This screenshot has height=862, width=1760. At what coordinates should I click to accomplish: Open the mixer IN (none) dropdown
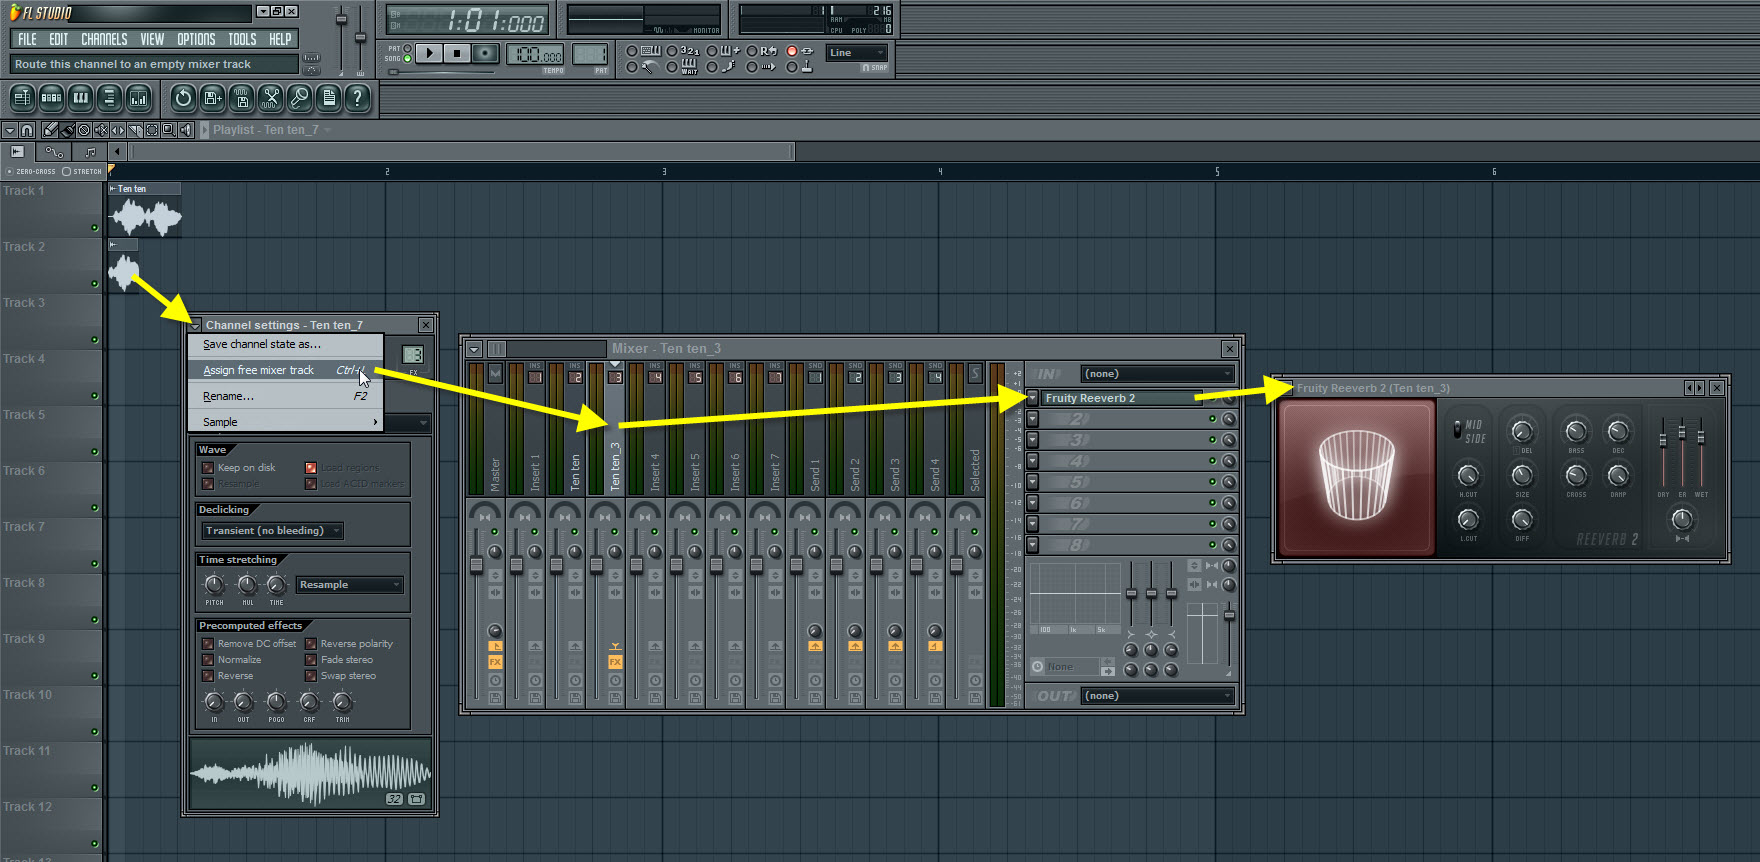point(1158,374)
